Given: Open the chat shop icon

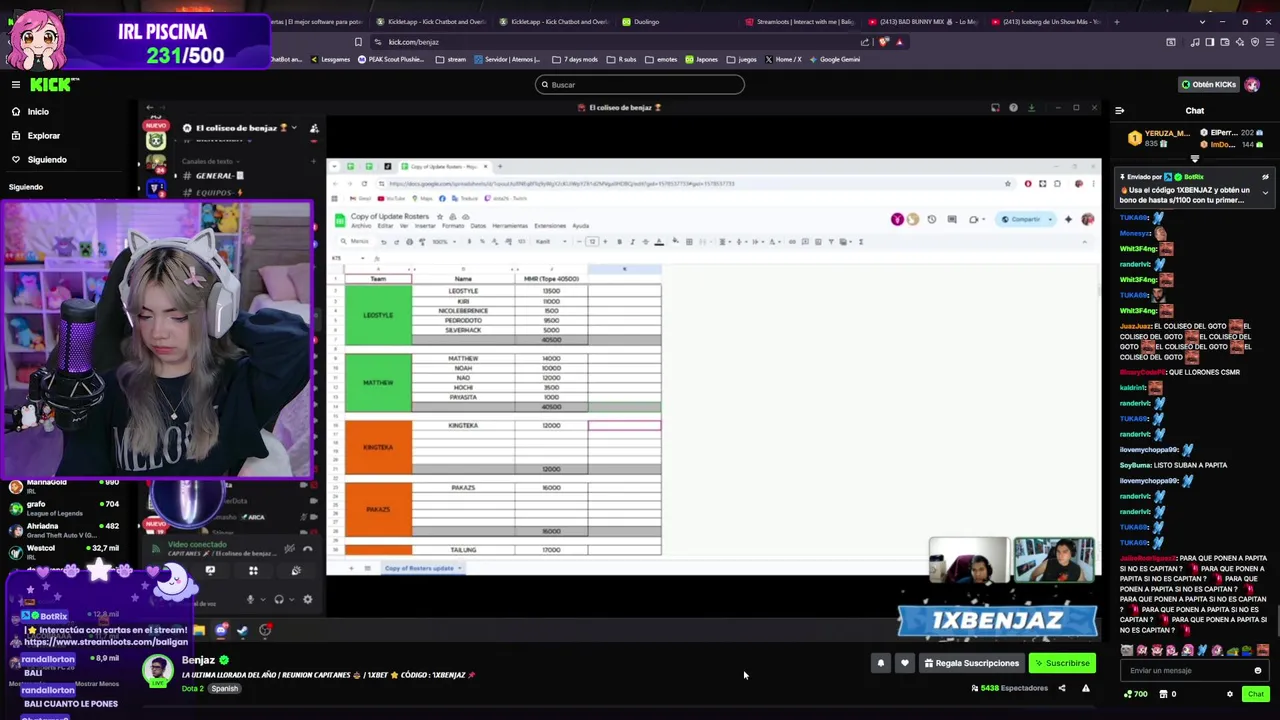Looking at the screenshot, I should coord(1165,694).
